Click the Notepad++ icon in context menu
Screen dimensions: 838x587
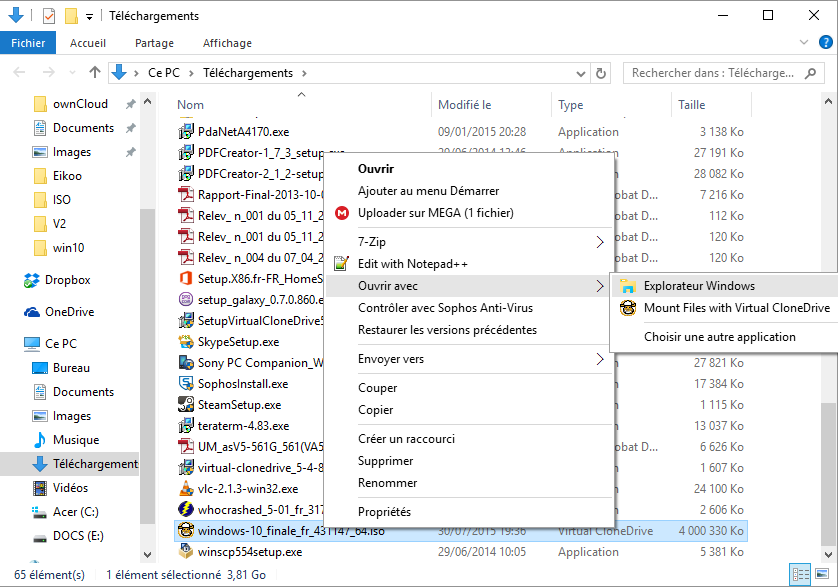342,264
